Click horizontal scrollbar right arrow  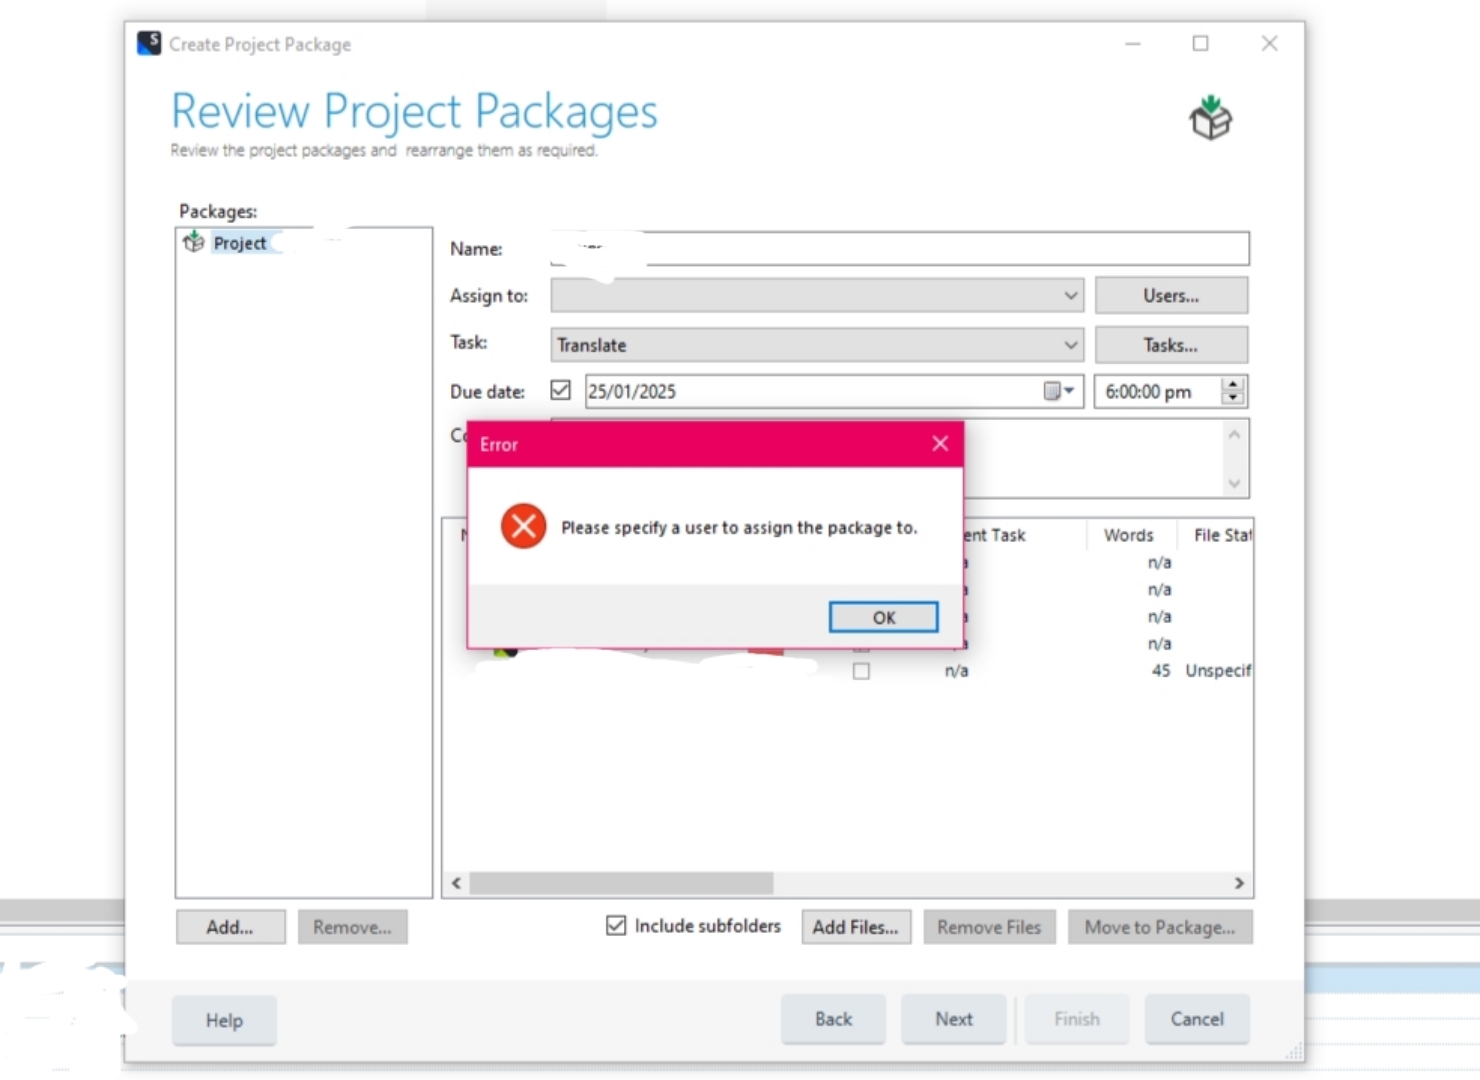[1239, 883]
